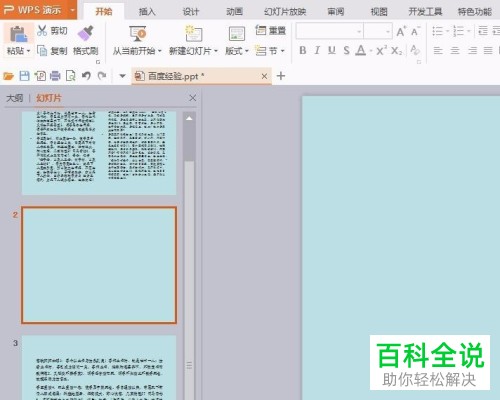Open the WPS 演示 application menu arrow
The height and width of the screenshot is (400, 500).
[72, 10]
